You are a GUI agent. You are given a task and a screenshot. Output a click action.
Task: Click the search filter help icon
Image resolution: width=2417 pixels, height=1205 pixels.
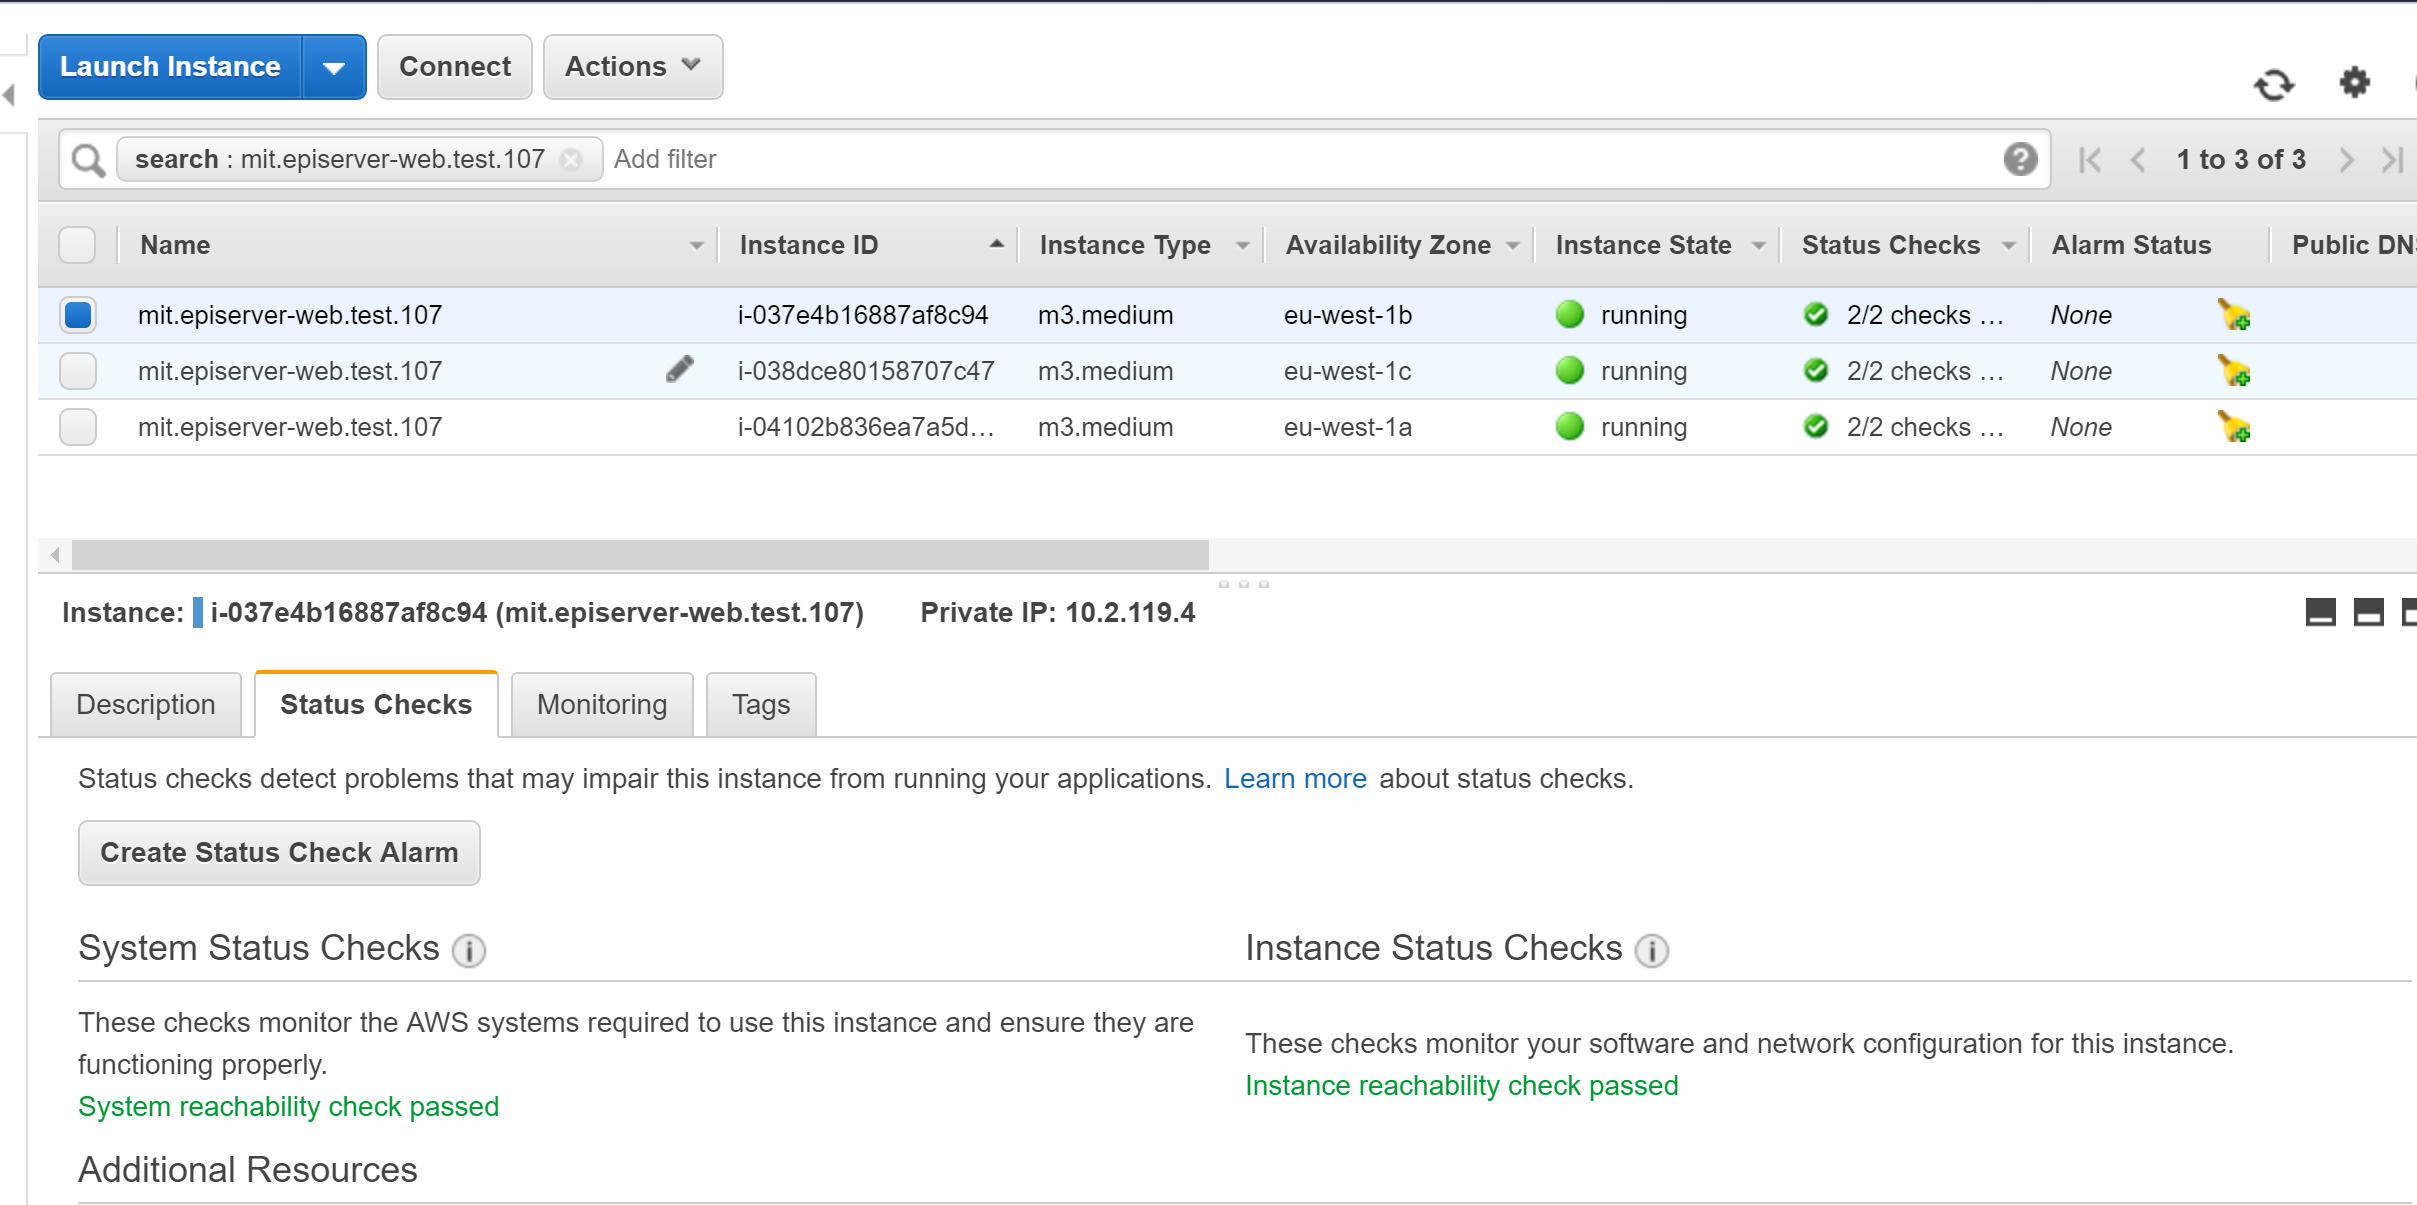(2019, 159)
